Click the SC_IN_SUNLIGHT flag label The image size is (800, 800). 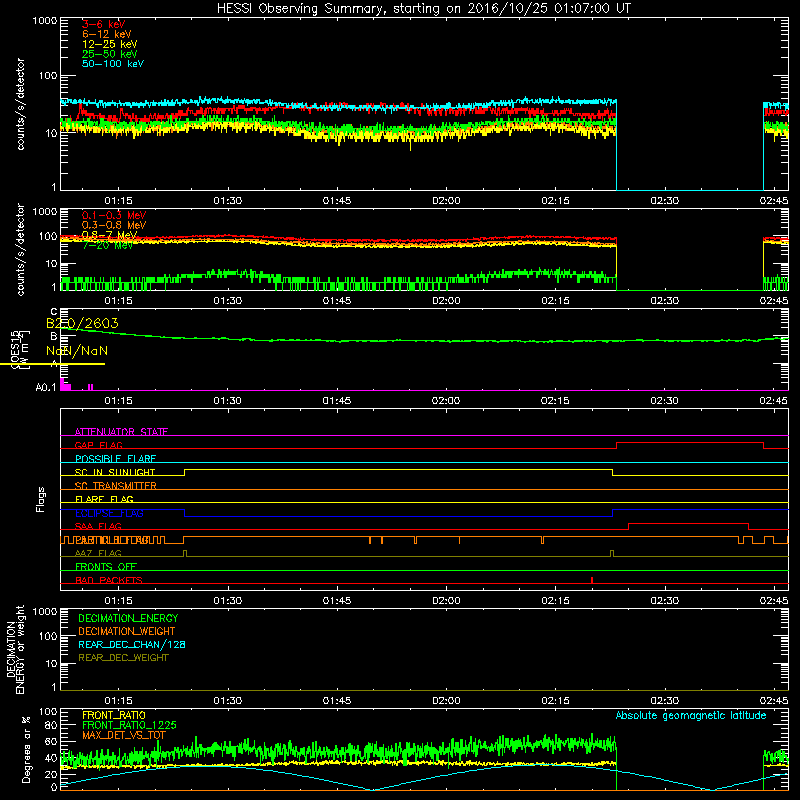point(115,472)
